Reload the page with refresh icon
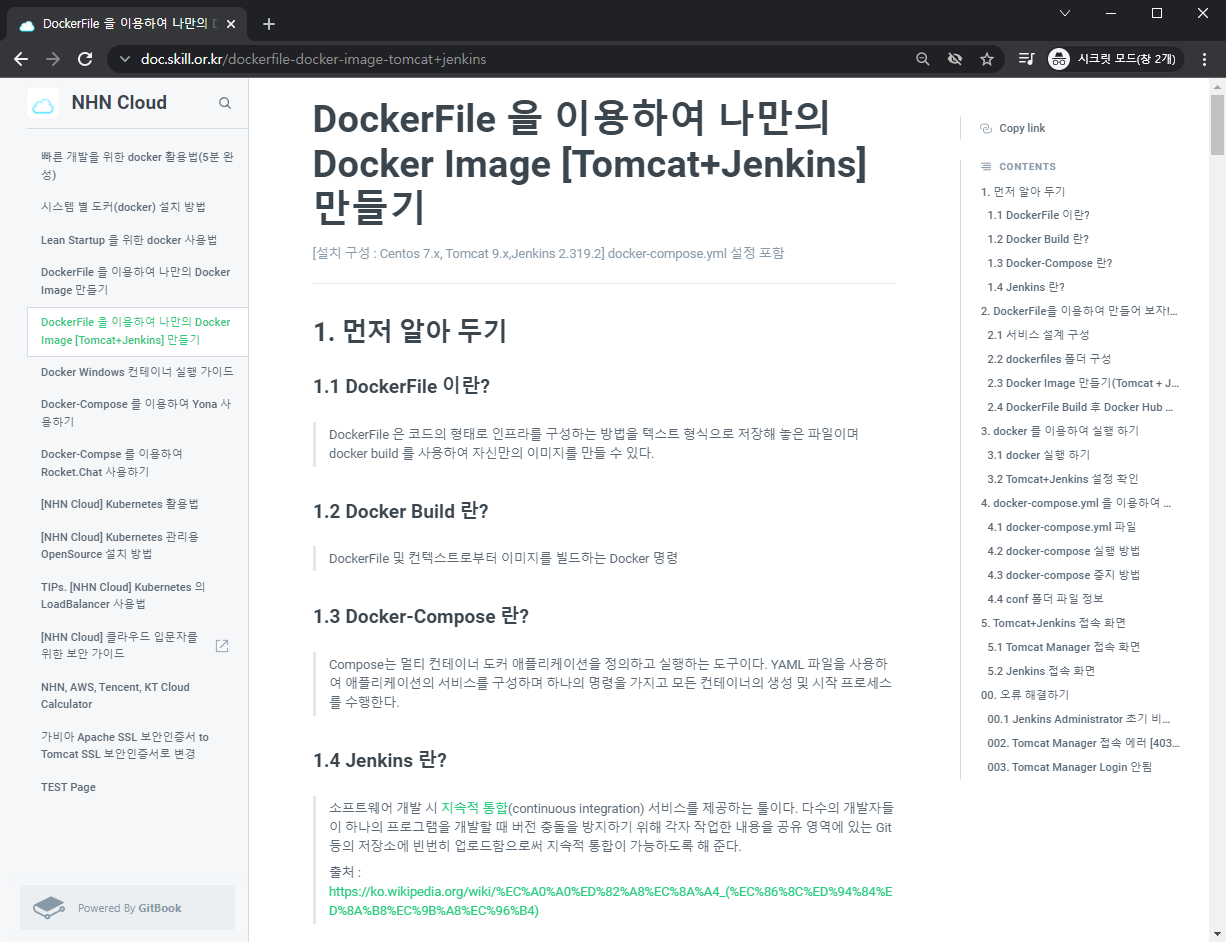 tap(85, 59)
